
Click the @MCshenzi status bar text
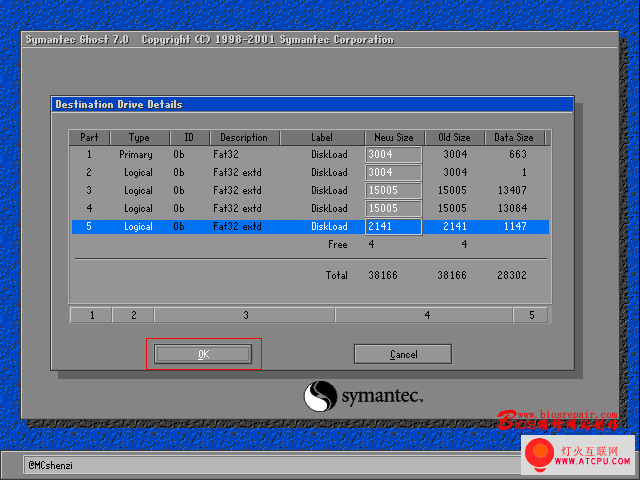point(51,465)
